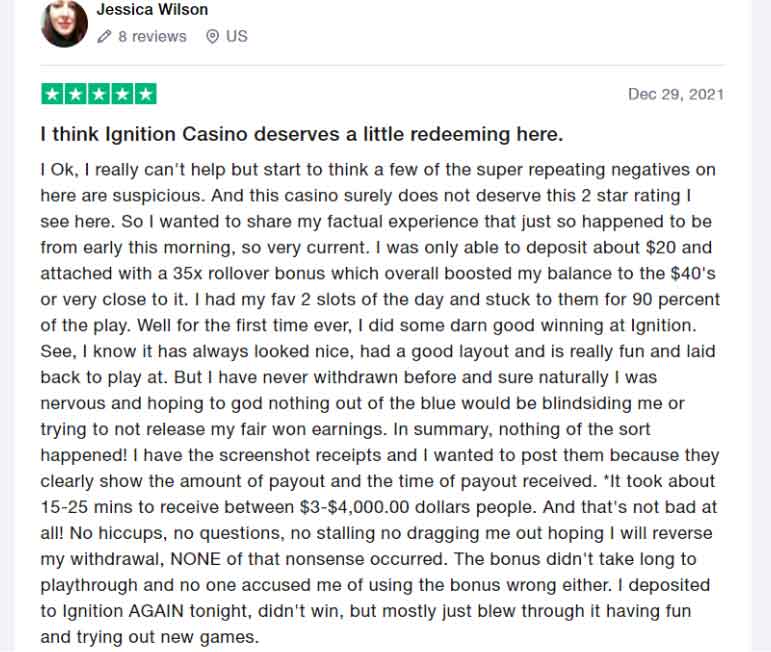Select the third green rating star
This screenshot has height=652, width=771.
(x=99, y=95)
